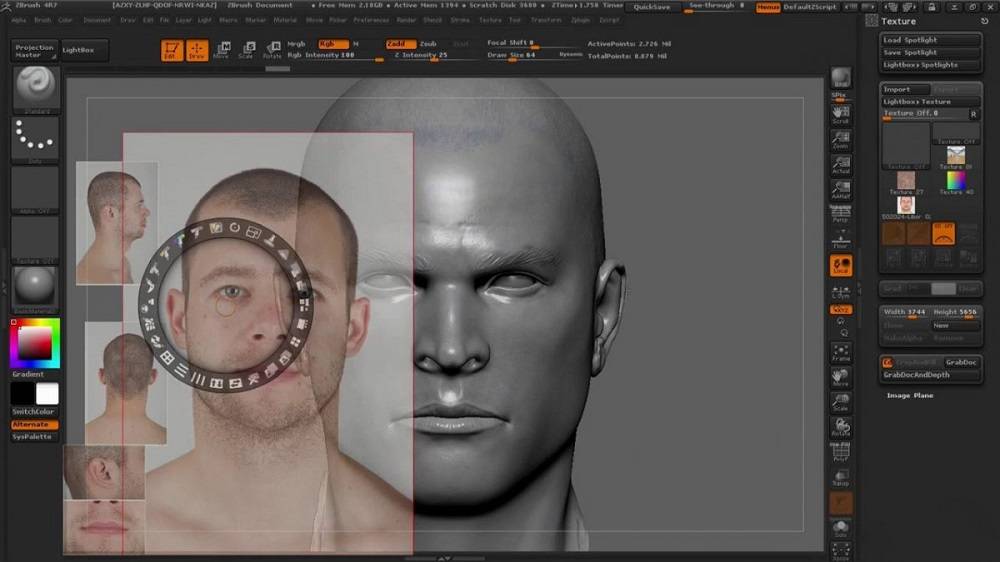Click the Frame icon in right shelf
The height and width of the screenshot is (562, 1000).
coord(841,352)
